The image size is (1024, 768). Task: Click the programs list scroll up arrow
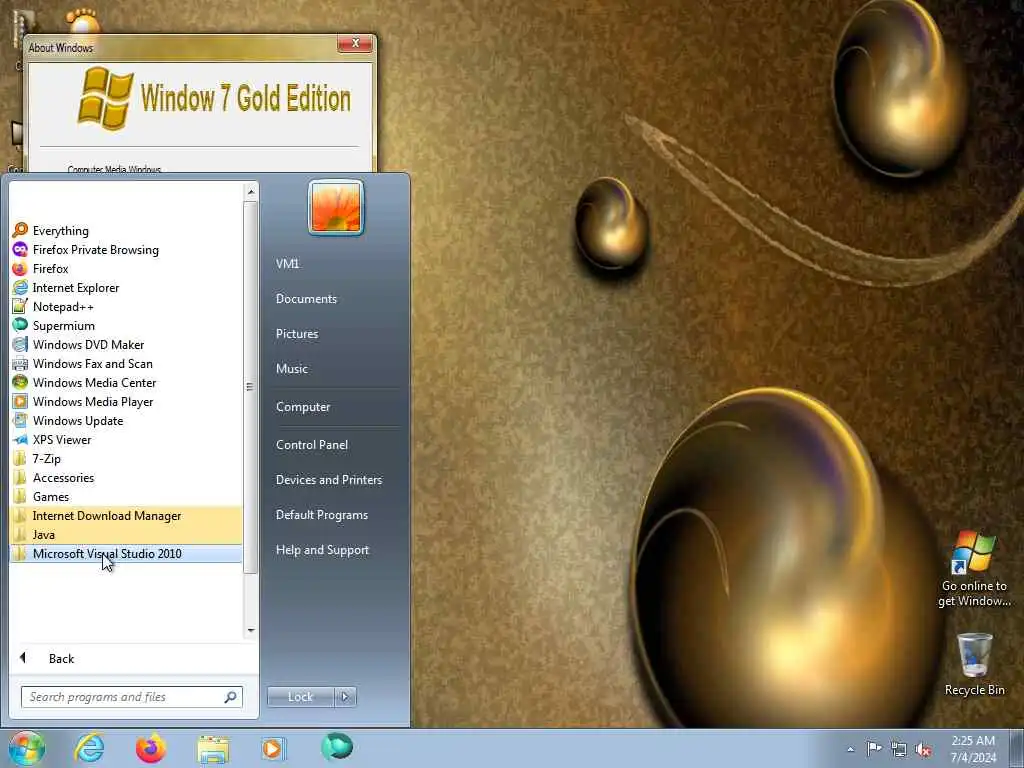251,192
